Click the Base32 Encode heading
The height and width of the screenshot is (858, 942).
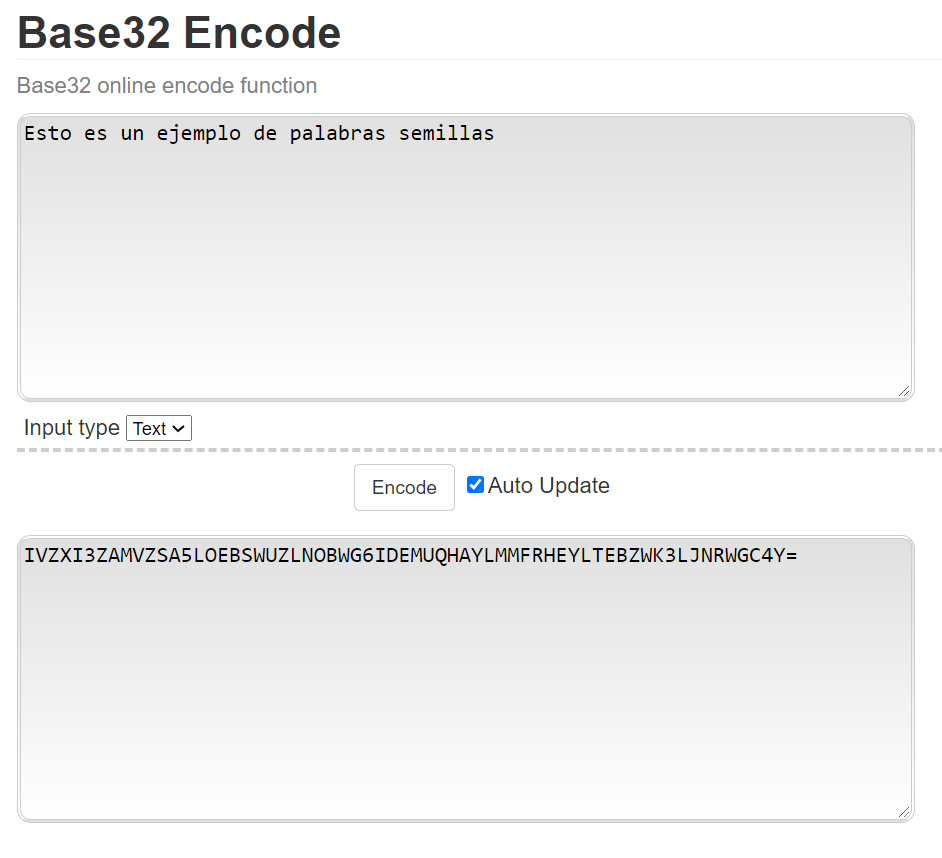(x=179, y=33)
